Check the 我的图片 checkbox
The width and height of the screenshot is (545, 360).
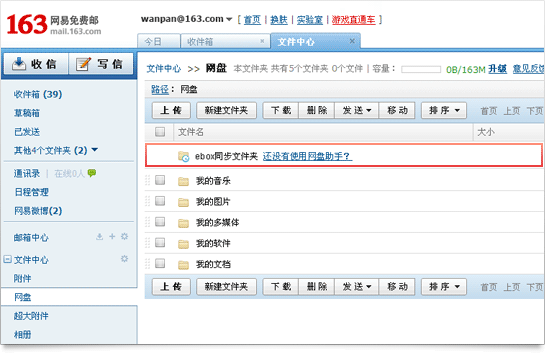(160, 201)
